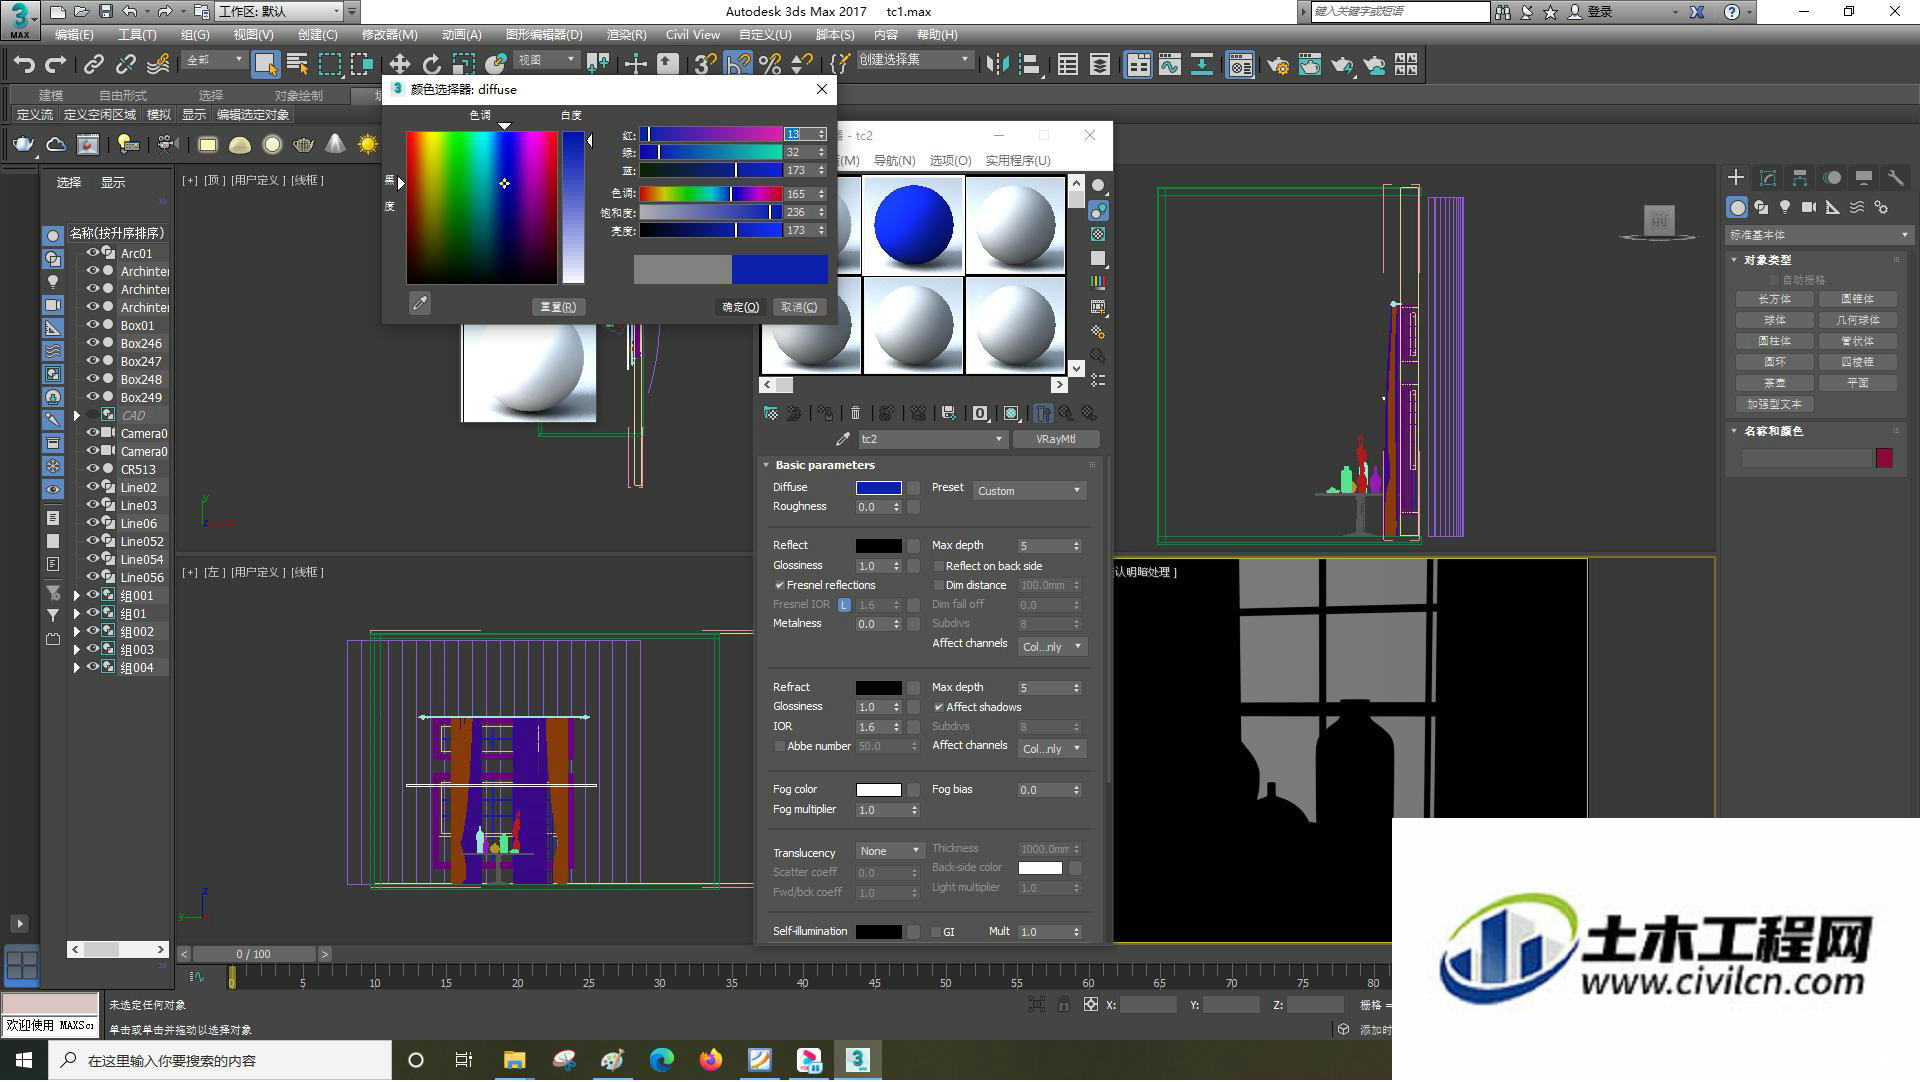Create a 长方体 box primitive
Image resolution: width=1920 pixels, height=1082 pixels.
tap(1774, 299)
